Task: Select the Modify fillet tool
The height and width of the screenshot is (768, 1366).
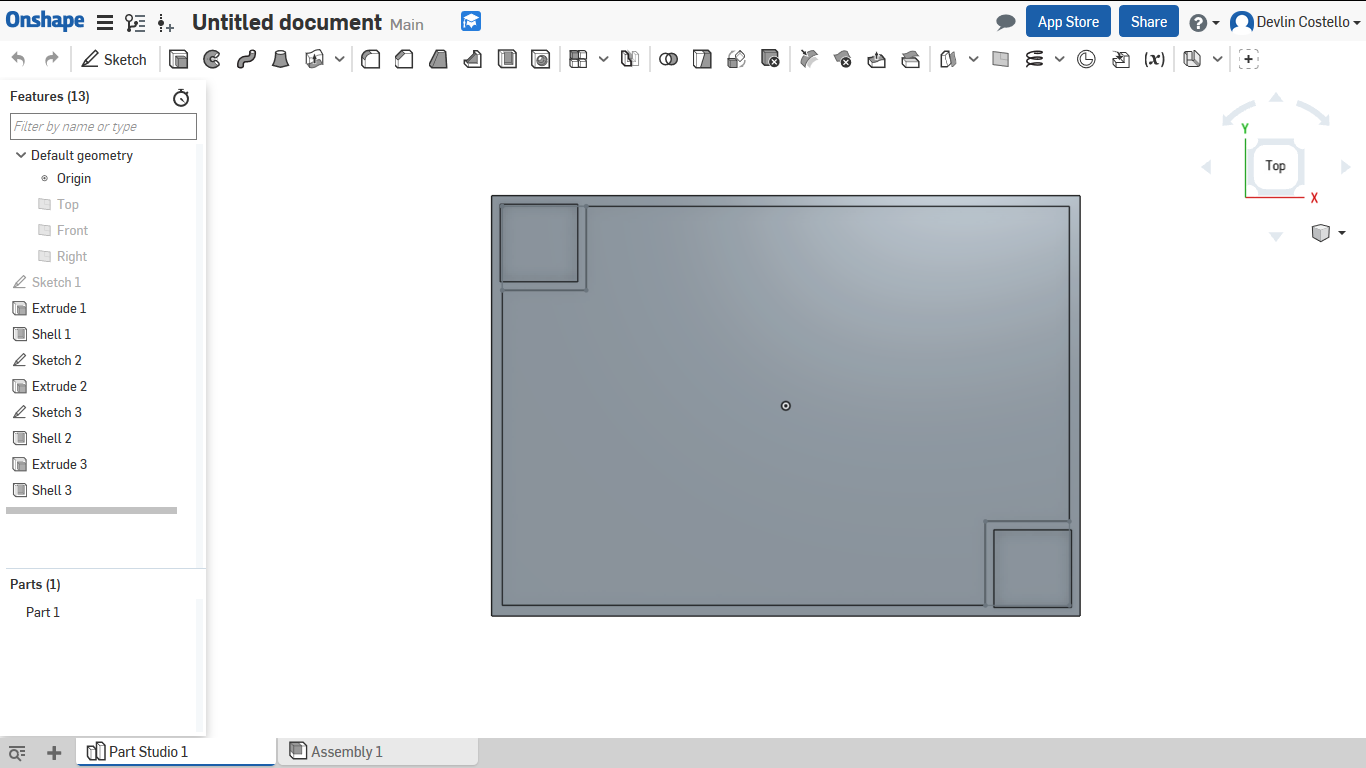Action: point(809,59)
